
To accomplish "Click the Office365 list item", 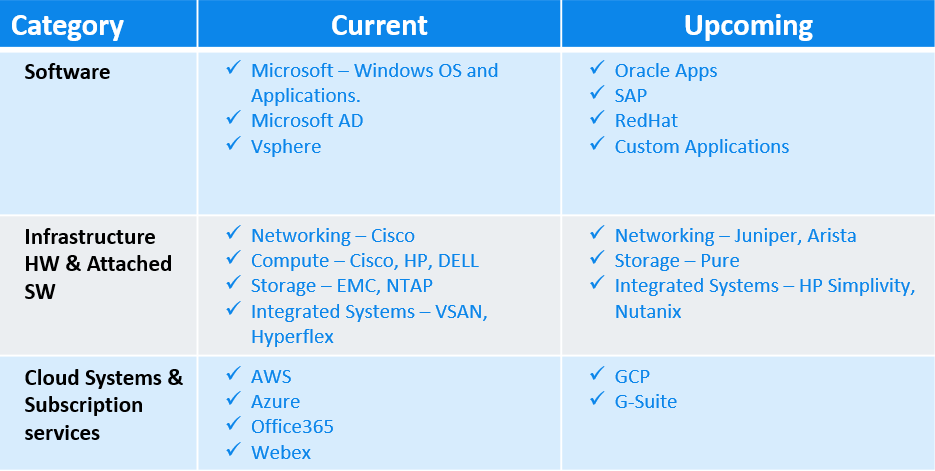I will coord(292,427).
